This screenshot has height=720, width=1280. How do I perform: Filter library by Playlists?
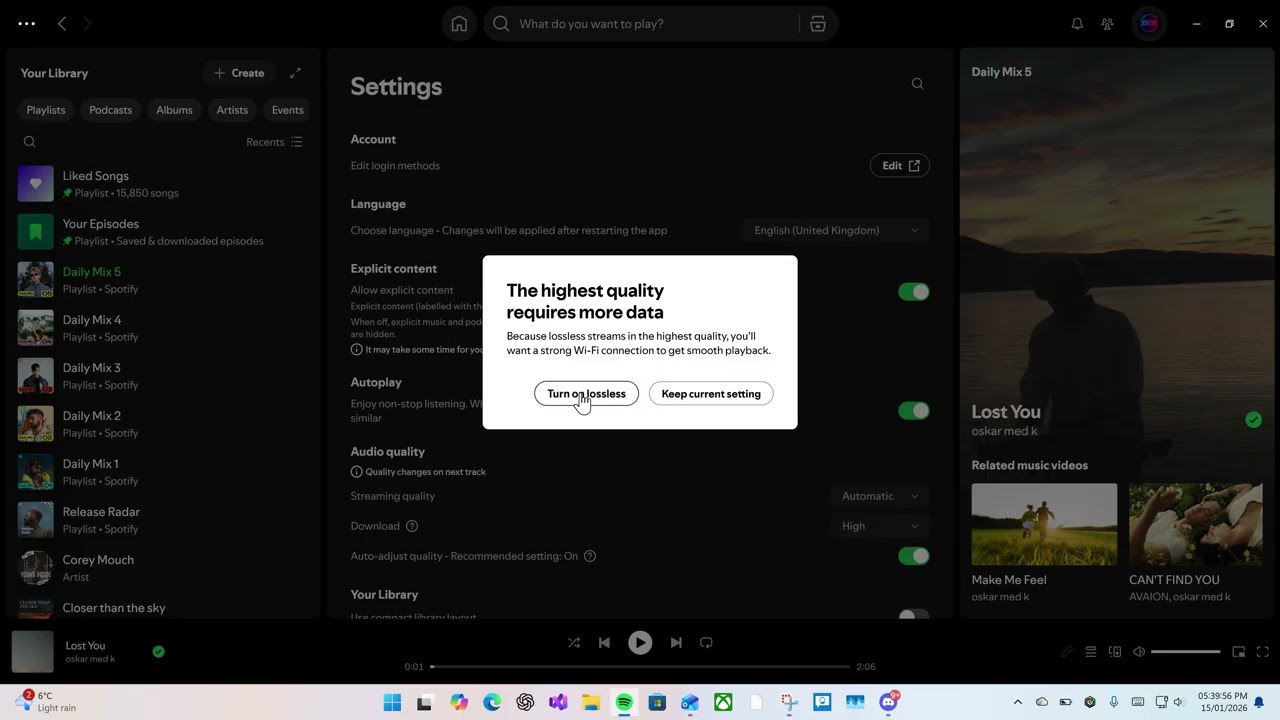[46, 110]
